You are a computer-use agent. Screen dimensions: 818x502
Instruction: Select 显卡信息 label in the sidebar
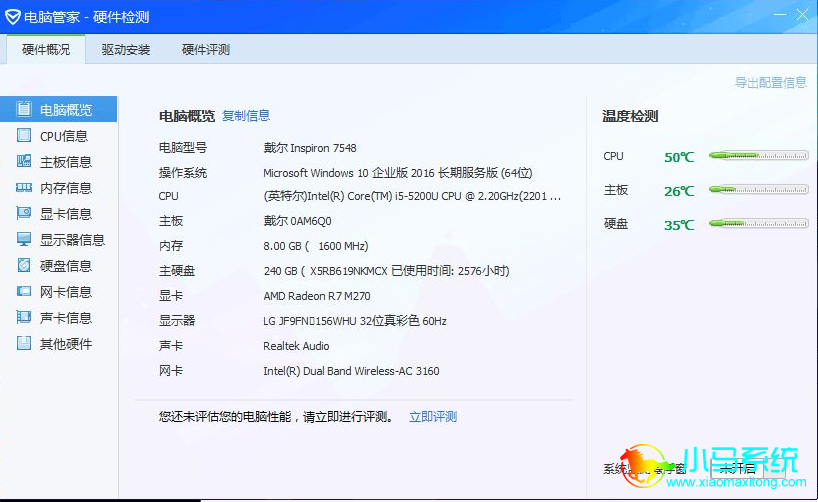tap(66, 214)
